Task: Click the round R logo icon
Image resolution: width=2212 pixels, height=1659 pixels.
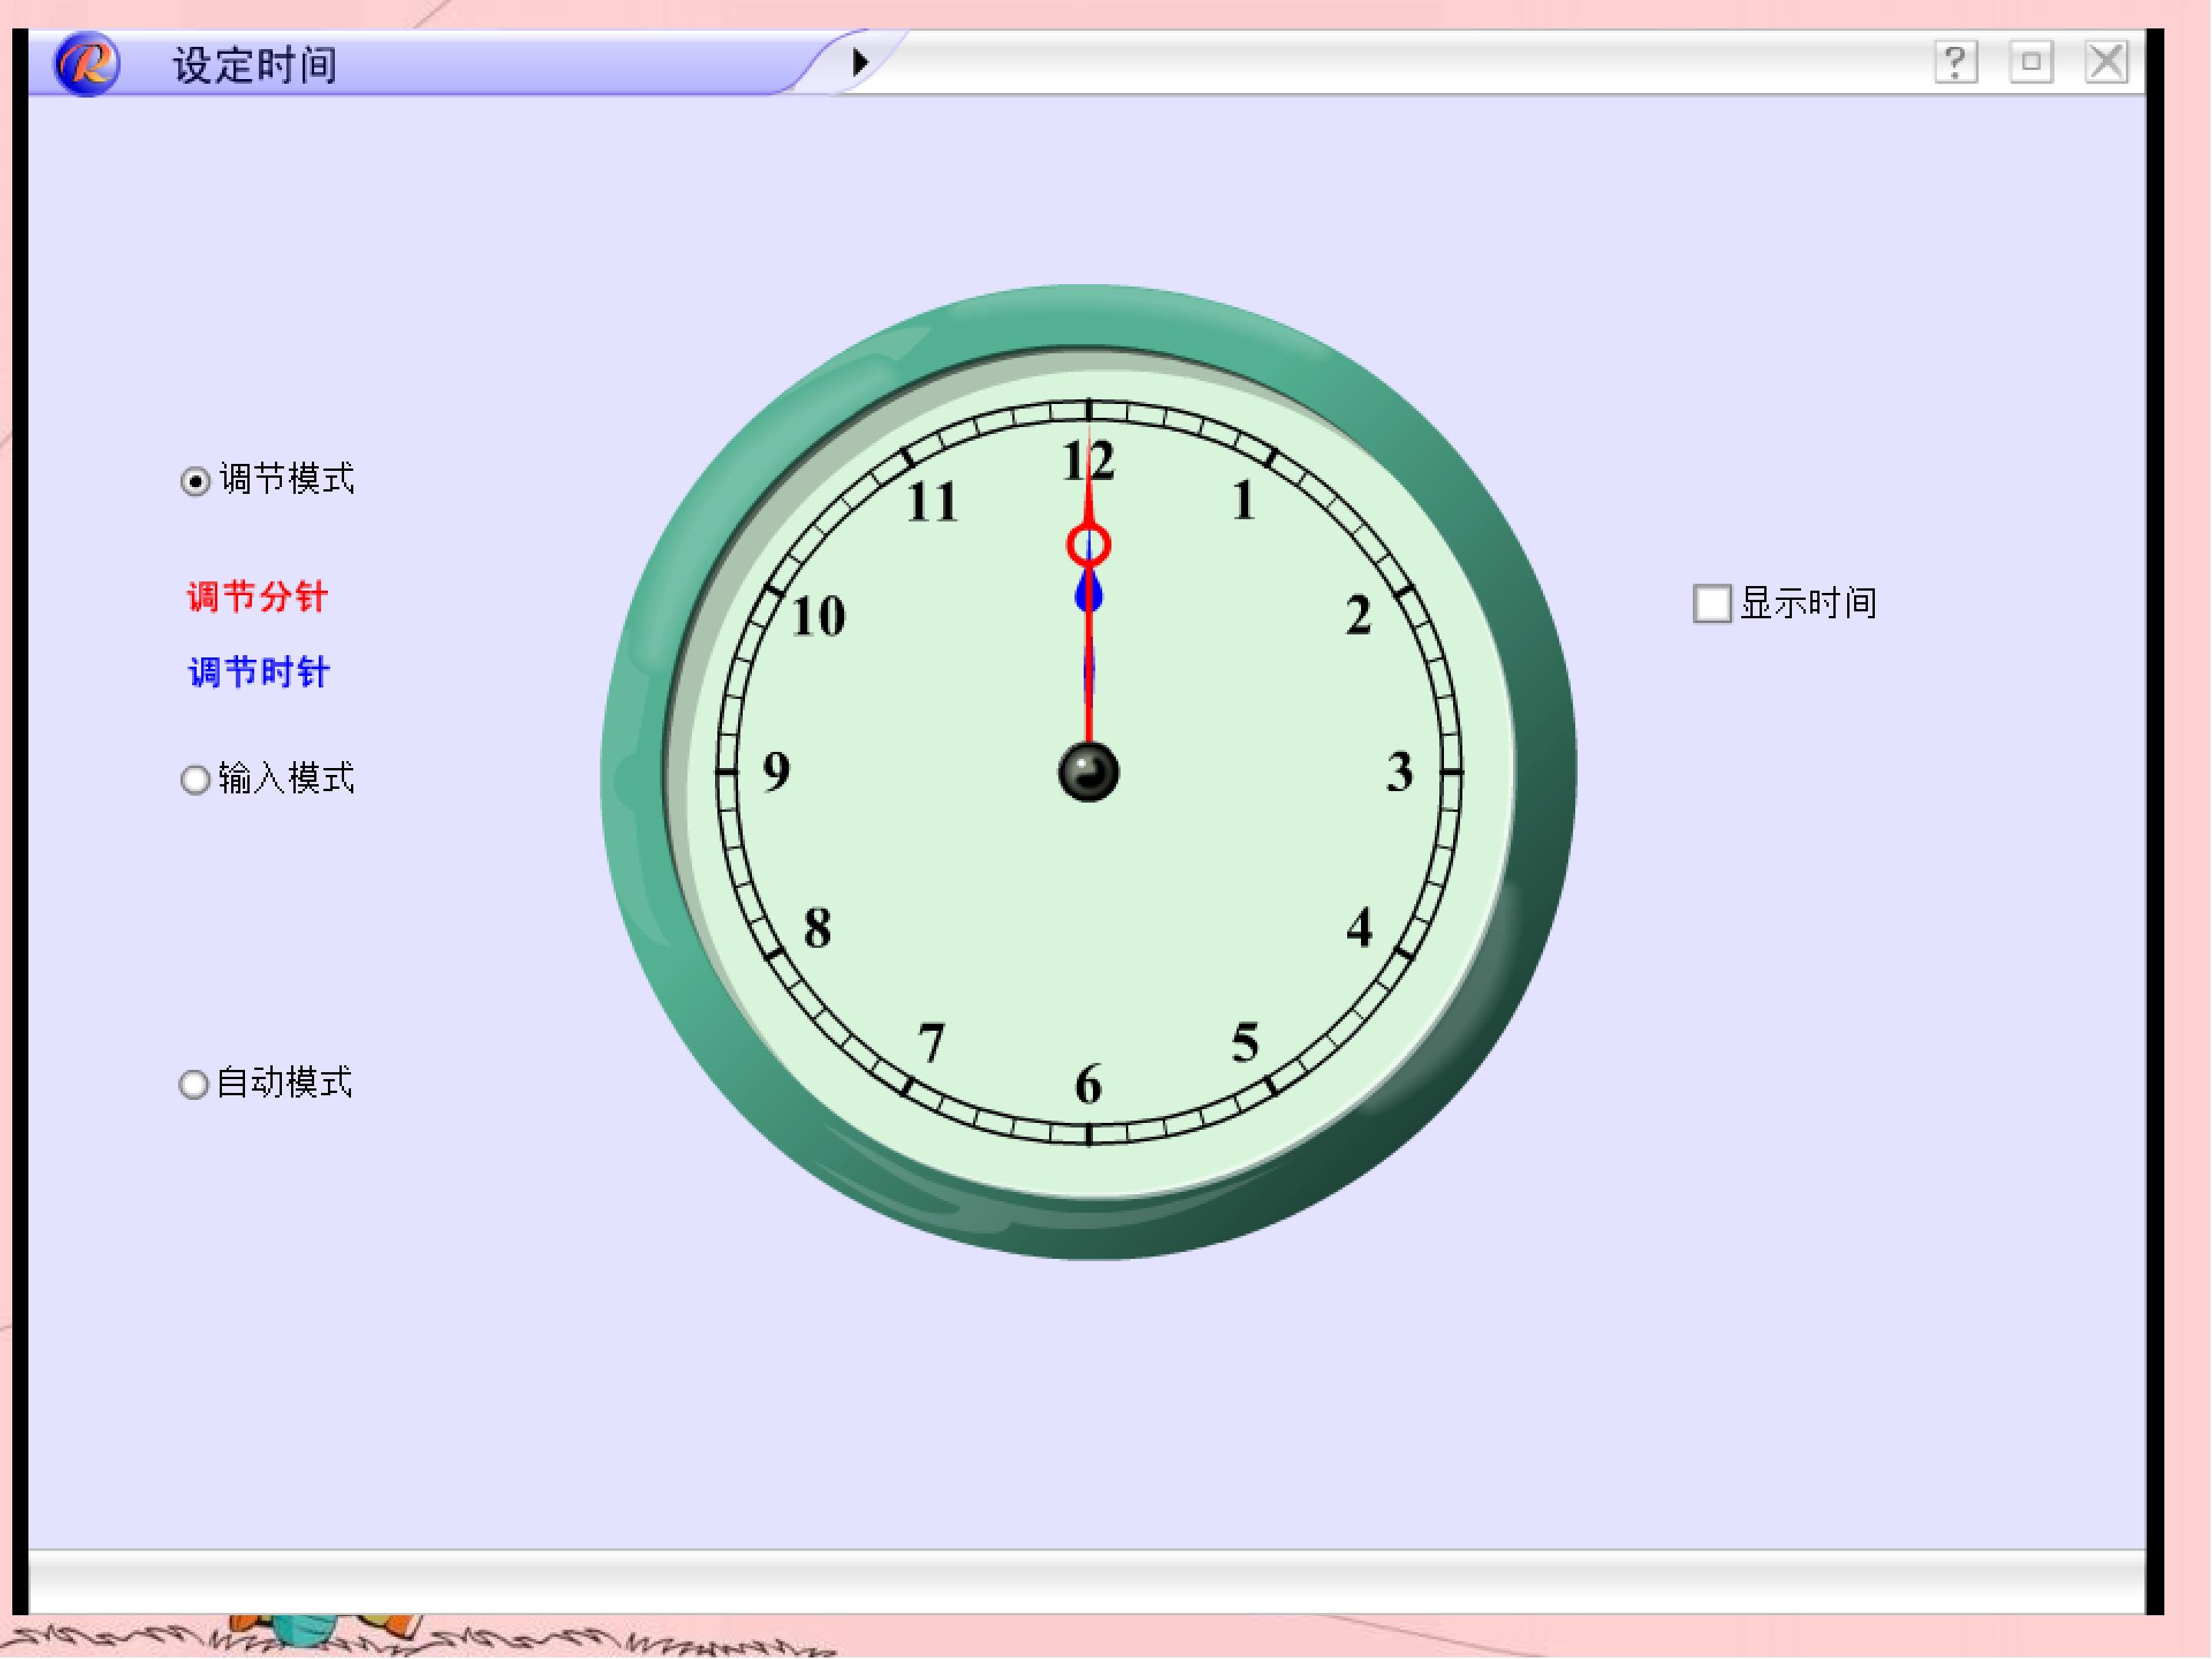Action: (x=87, y=63)
